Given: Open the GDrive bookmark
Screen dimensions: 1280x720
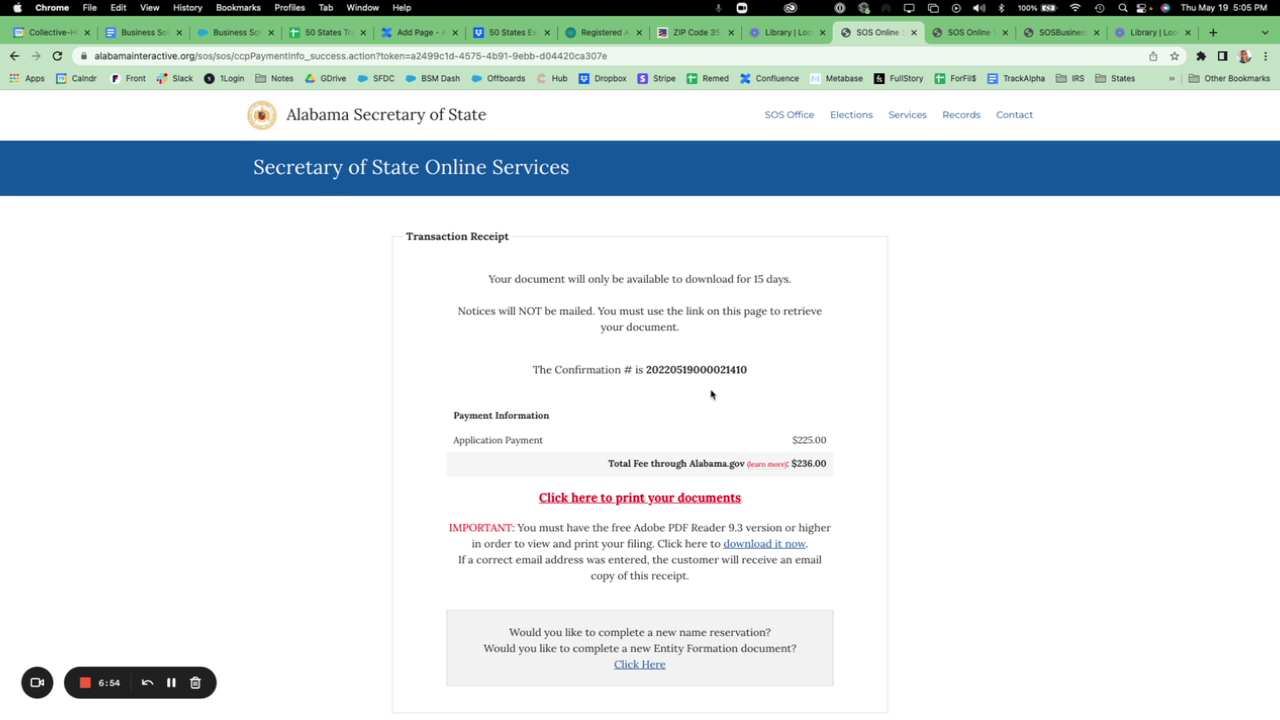Looking at the screenshot, I should point(325,78).
